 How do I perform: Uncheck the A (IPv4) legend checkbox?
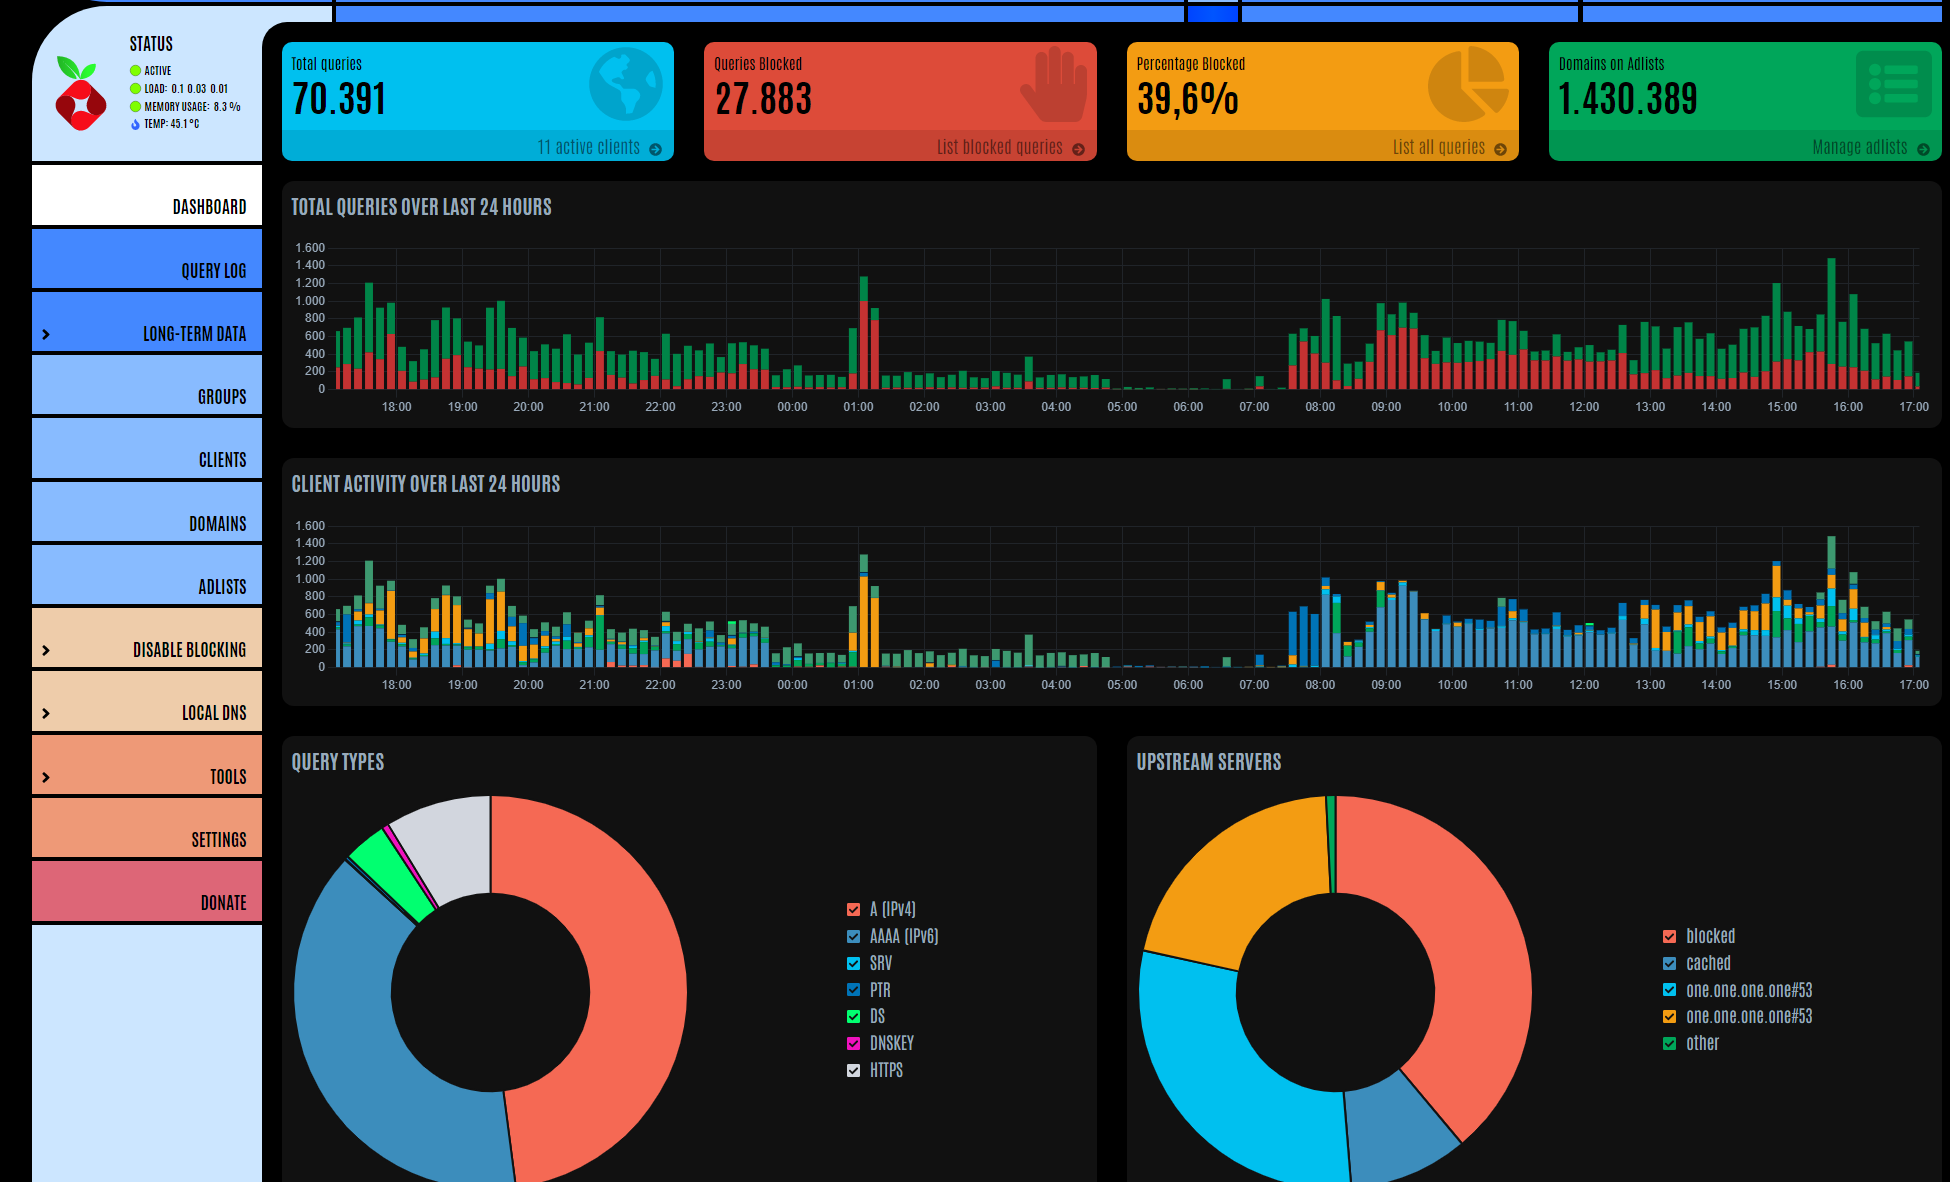853,909
